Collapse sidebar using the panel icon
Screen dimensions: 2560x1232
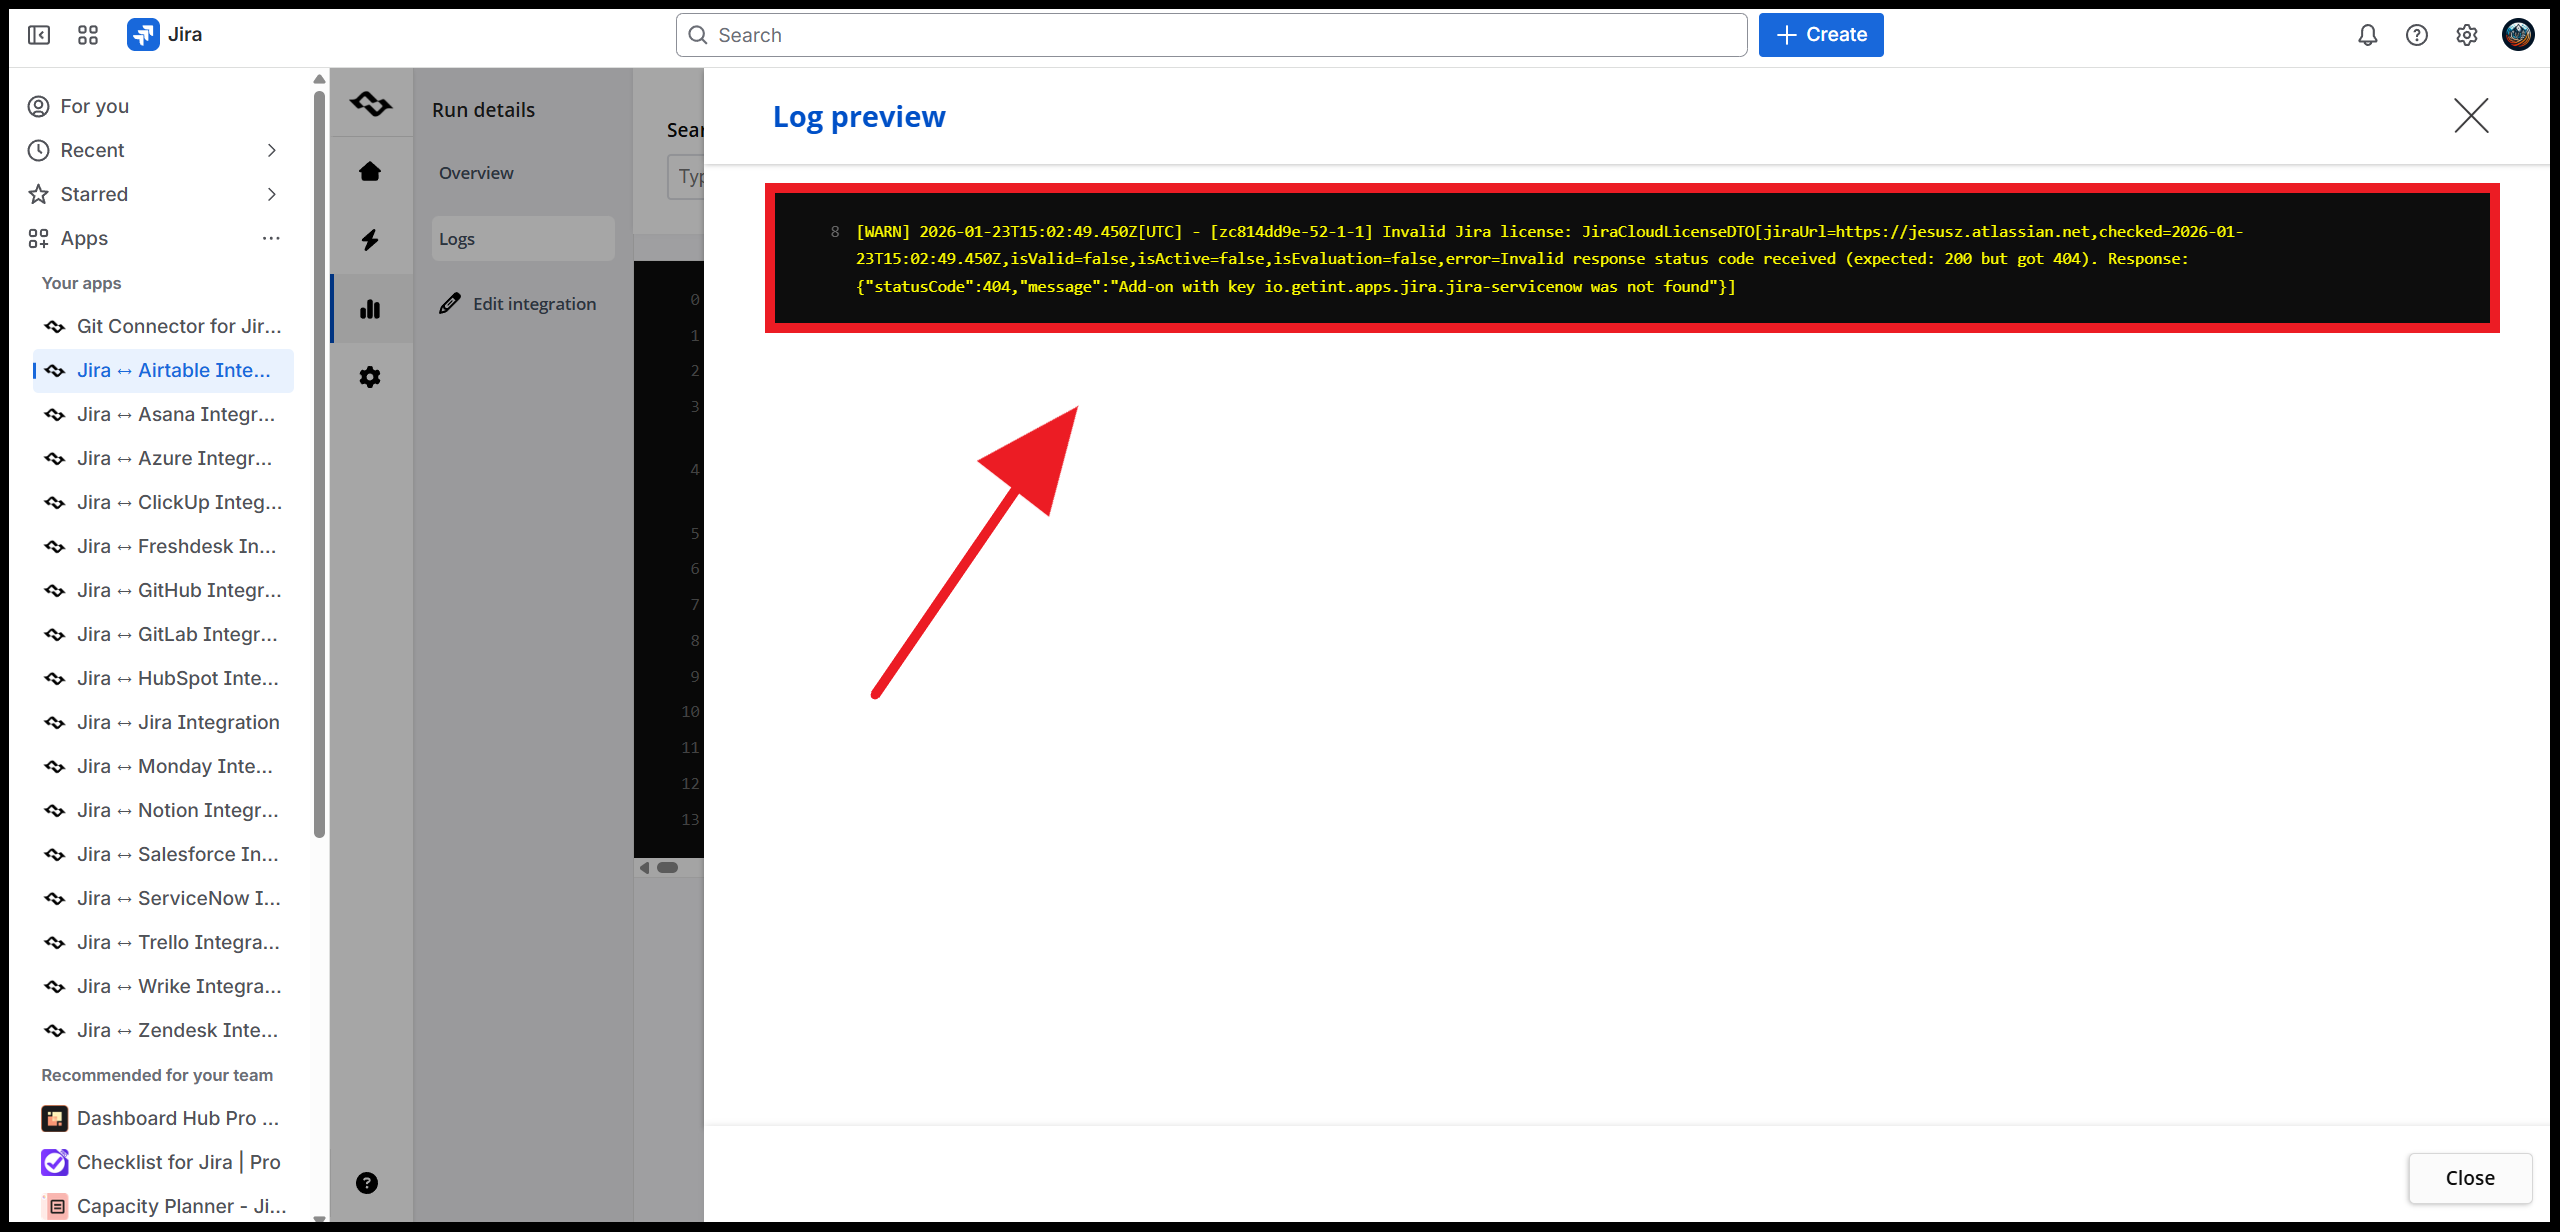click(x=39, y=35)
